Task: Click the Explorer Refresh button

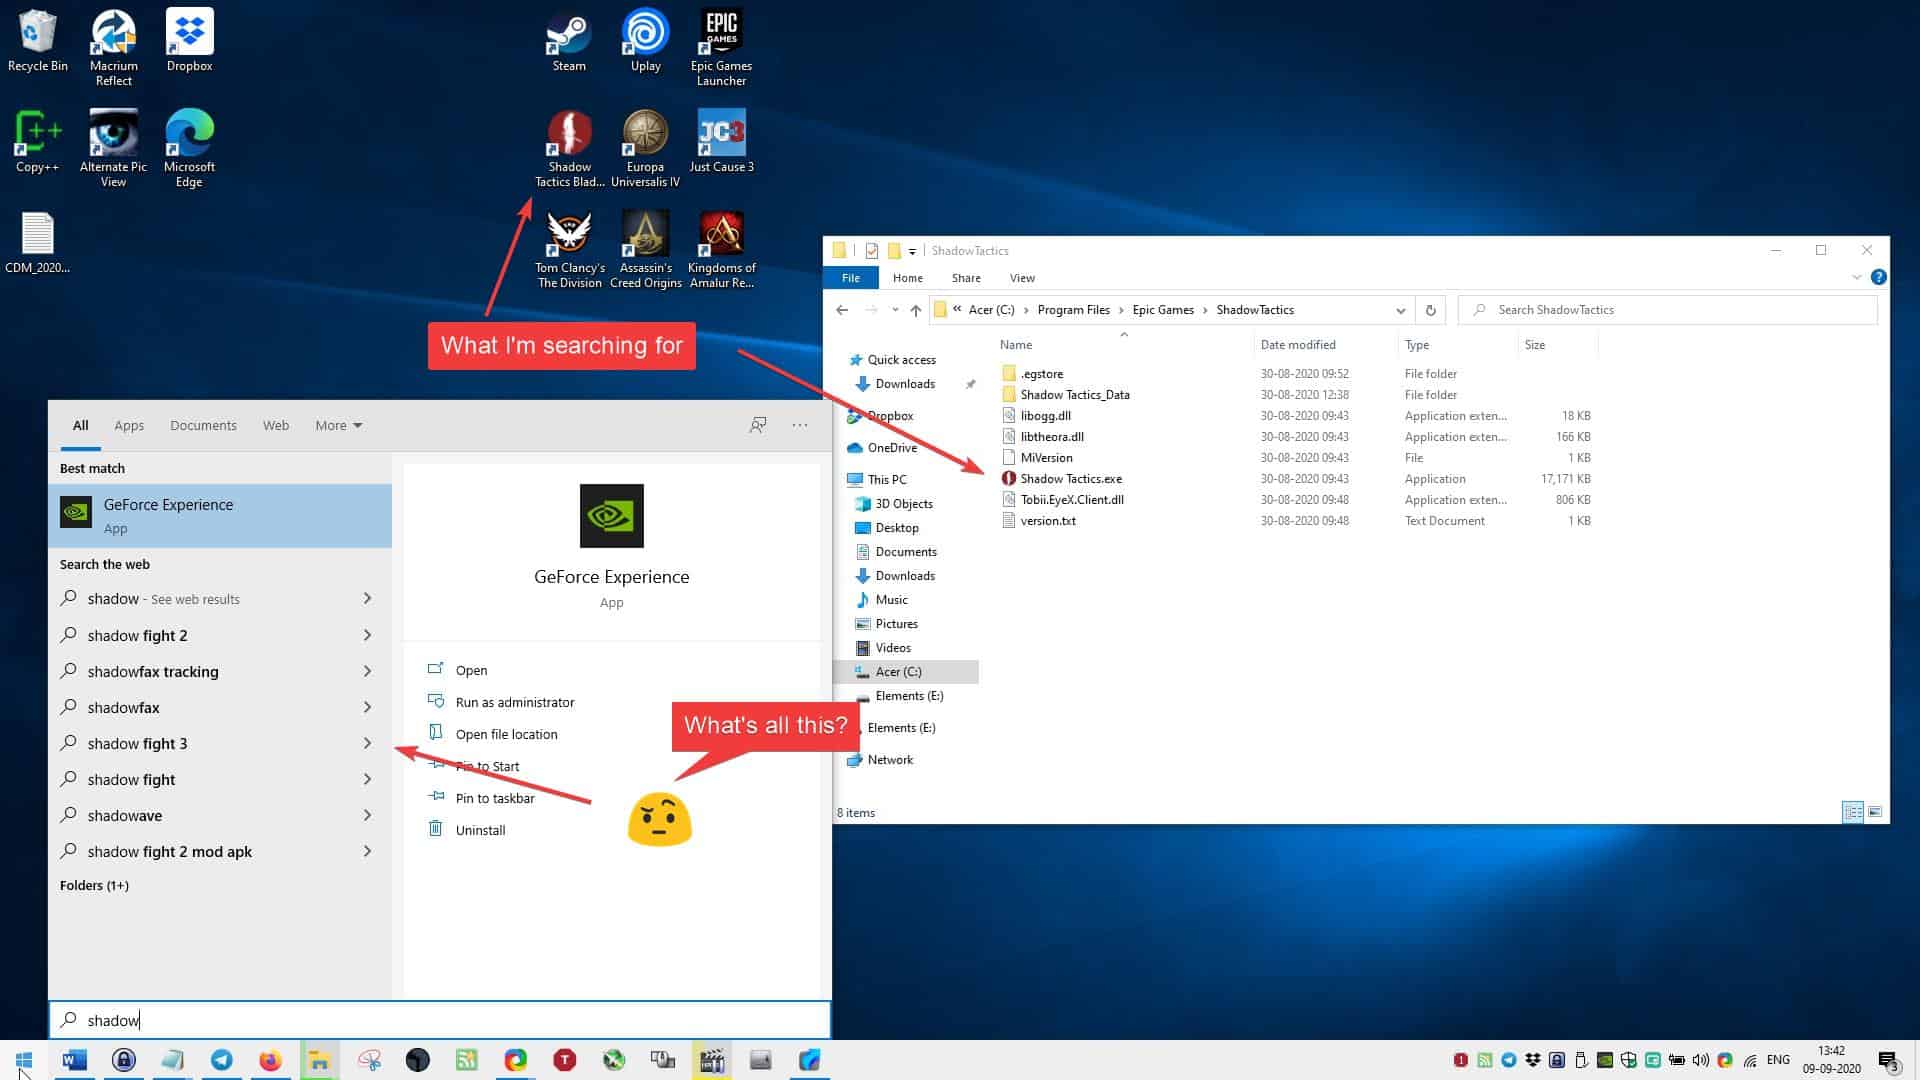Action: coord(1430,310)
